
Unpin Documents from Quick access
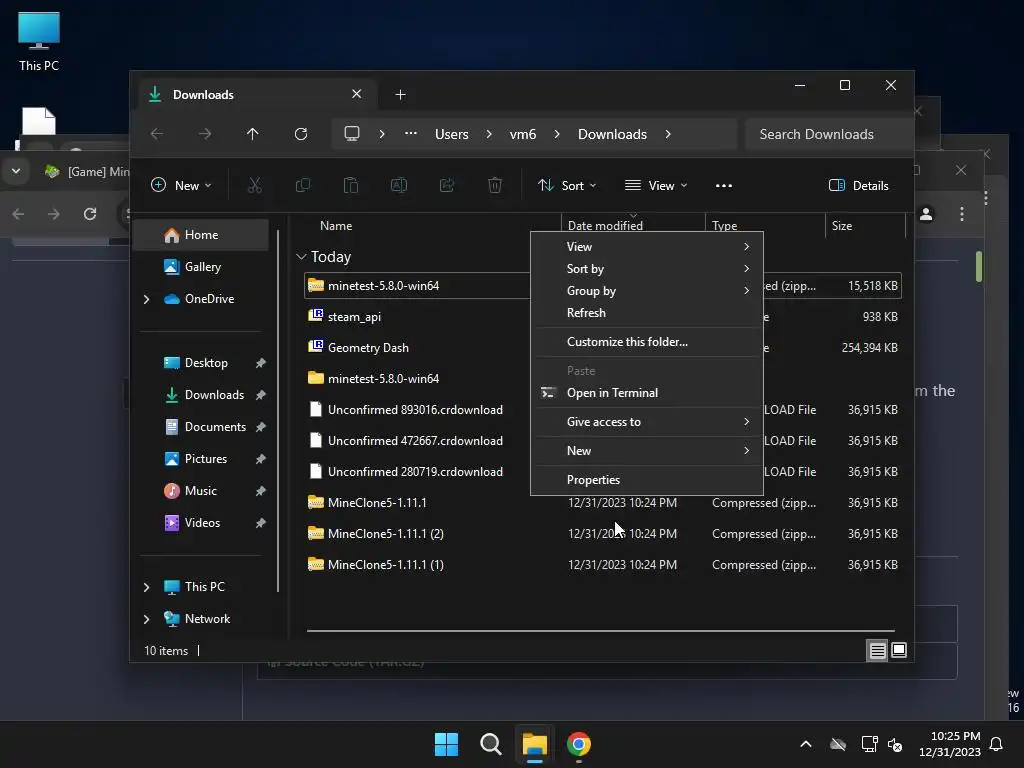tap(261, 427)
